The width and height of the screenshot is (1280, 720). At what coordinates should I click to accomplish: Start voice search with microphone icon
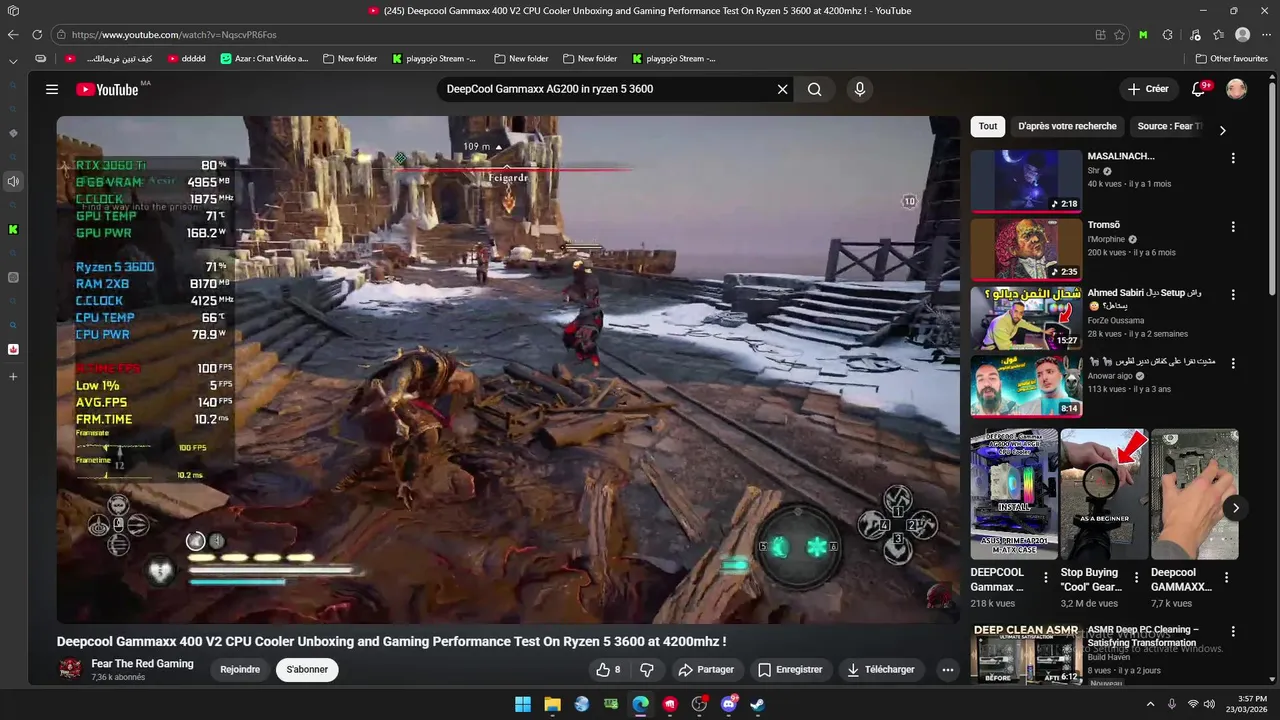tap(859, 89)
